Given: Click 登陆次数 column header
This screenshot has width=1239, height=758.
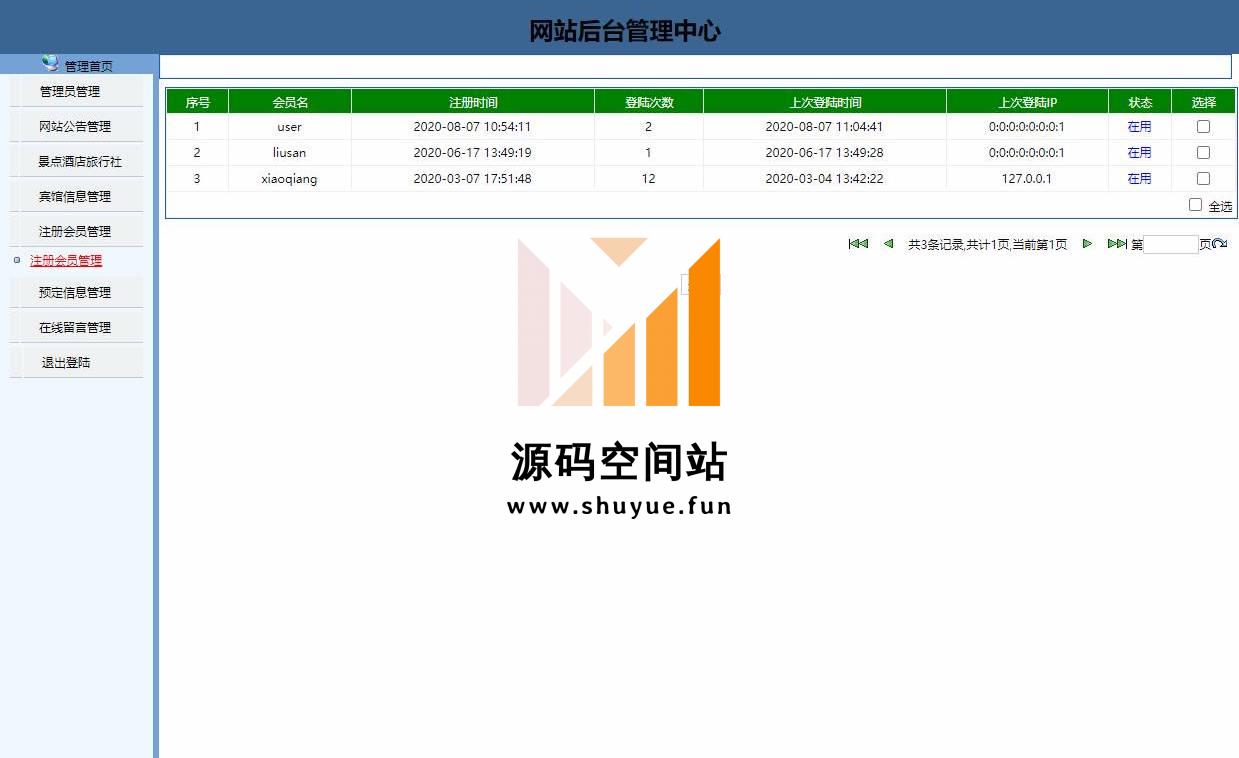Looking at the screenshot, I should tap(649, 102).
